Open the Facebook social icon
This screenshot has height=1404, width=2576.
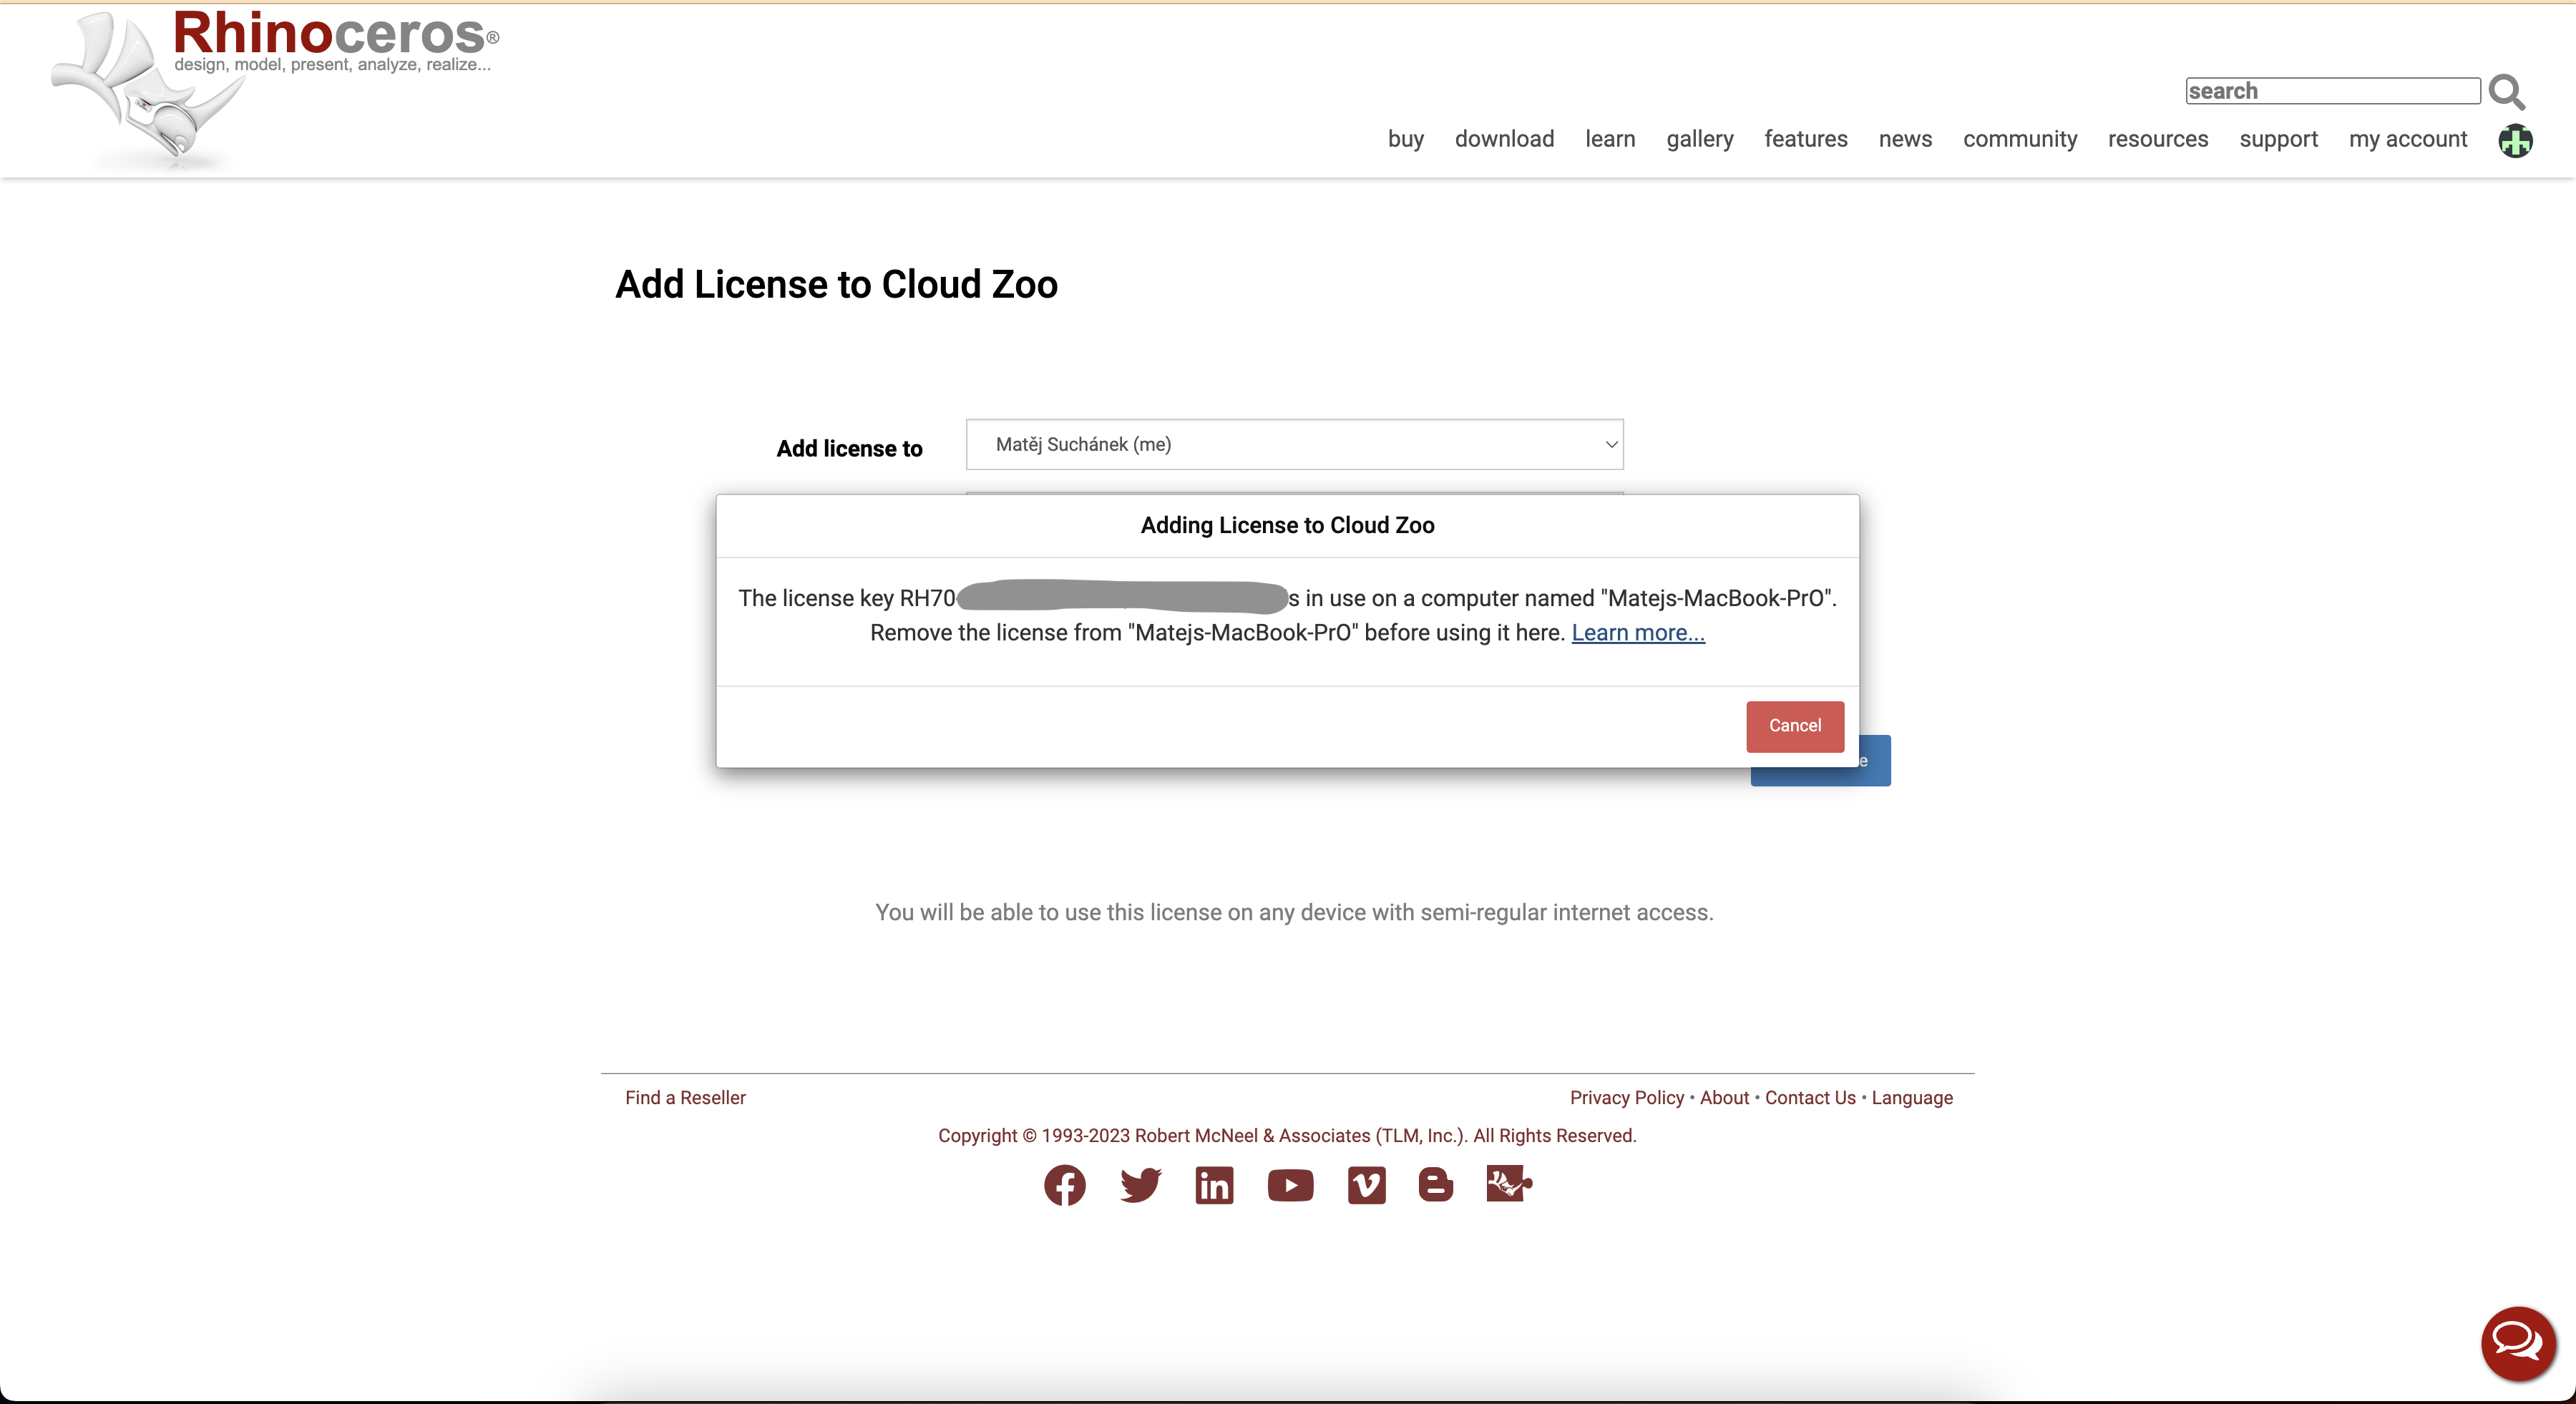[x=1065, y=1186]
